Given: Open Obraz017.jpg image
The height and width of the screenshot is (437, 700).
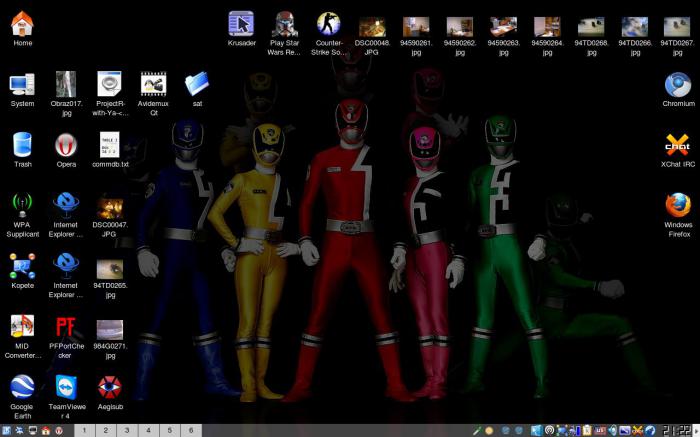Looking at the screenshot, I should (x=66, y=93).
